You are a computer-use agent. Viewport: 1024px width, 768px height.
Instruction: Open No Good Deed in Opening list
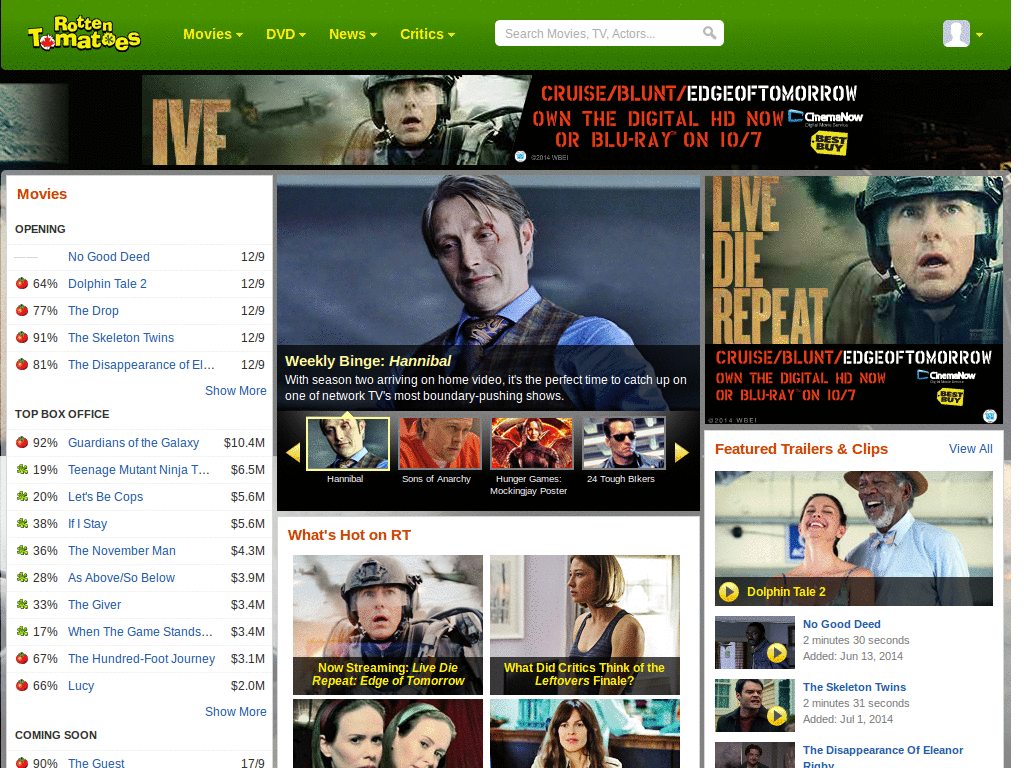[x=108, y=257]
